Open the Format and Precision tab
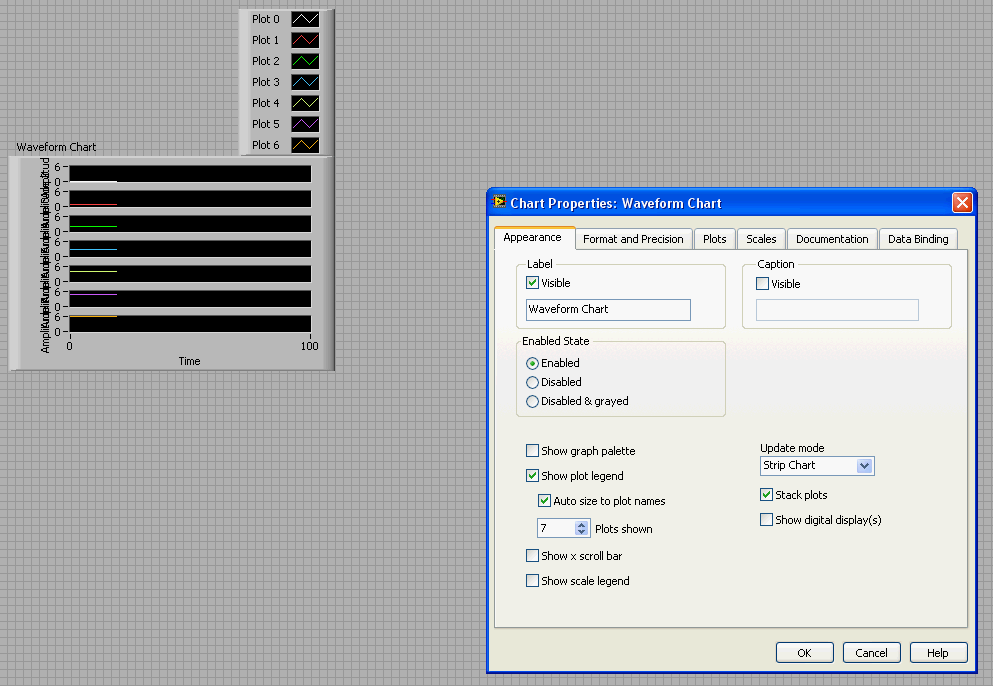This screenshot has width=993, height=686. [633, 239]
